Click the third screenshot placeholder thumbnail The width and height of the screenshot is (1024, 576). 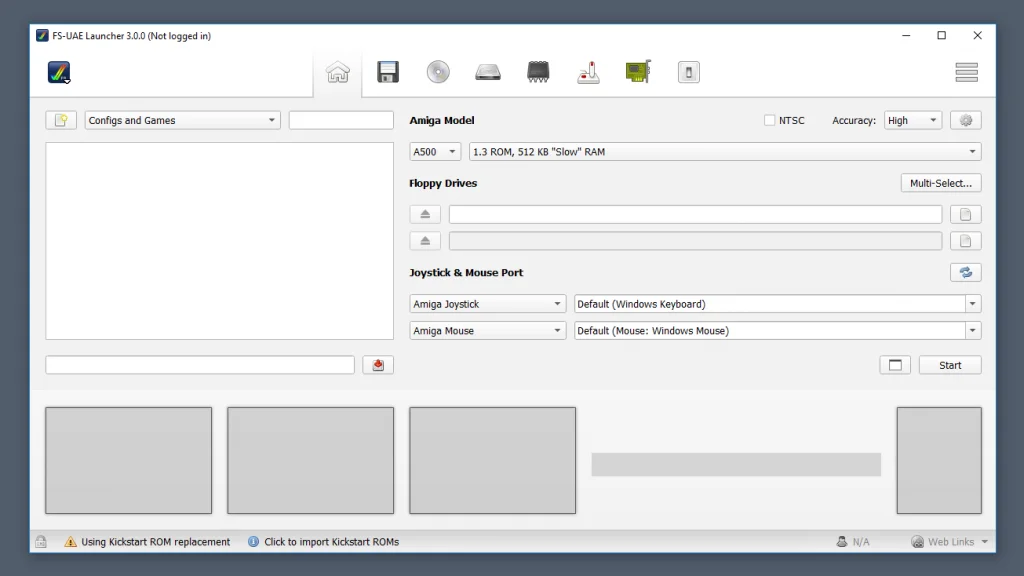coord(492,460)
